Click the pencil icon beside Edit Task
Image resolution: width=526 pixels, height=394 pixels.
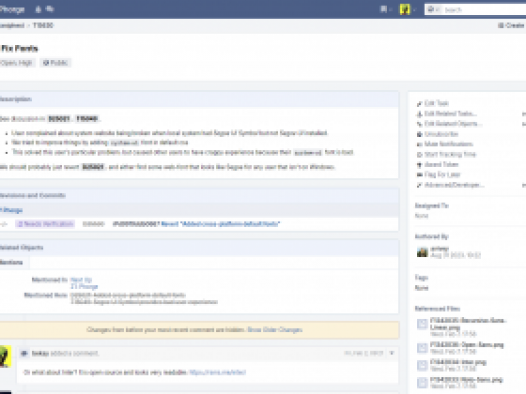point(419,104)
